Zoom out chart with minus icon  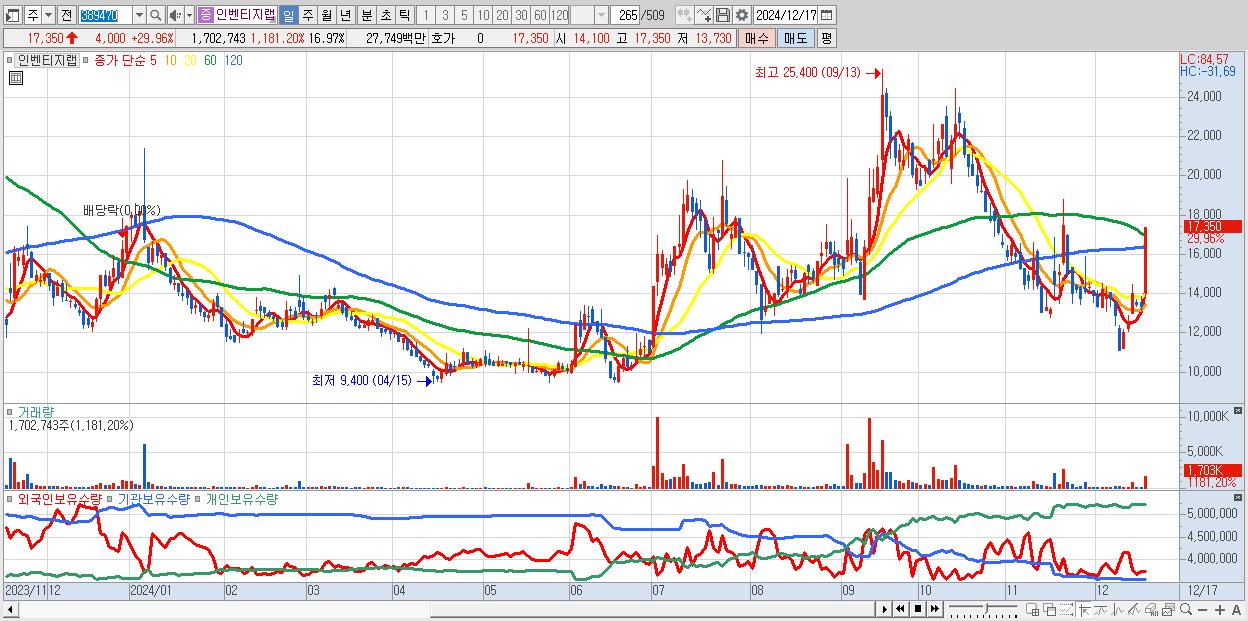click(1202, 610)
